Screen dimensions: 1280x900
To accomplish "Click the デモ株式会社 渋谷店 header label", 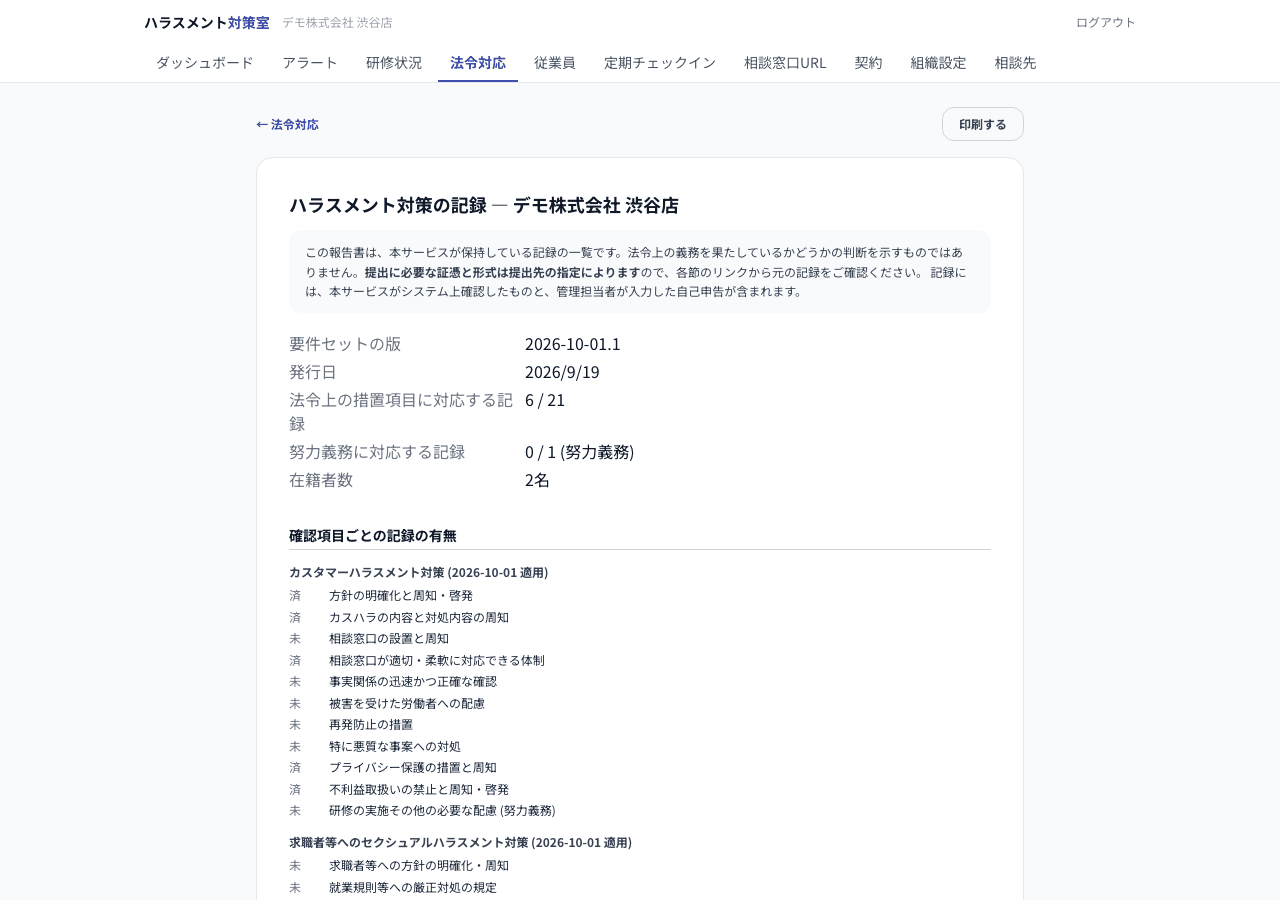I will click(337, 22).
